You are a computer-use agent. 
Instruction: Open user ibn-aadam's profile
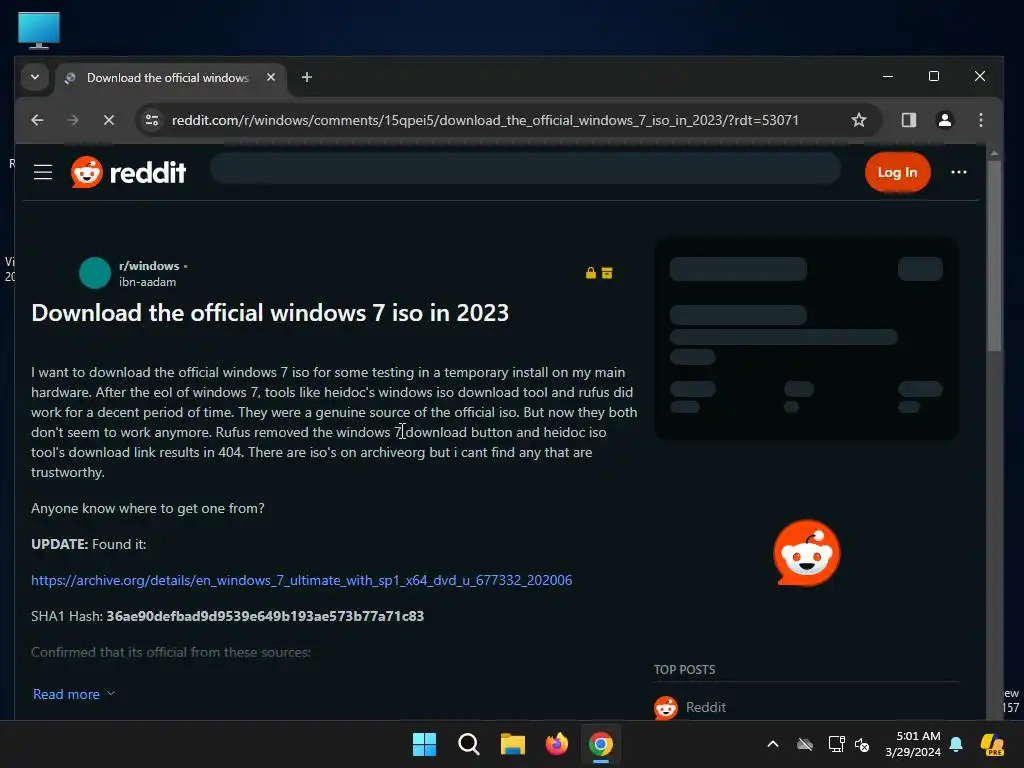[x=148, y=282]
